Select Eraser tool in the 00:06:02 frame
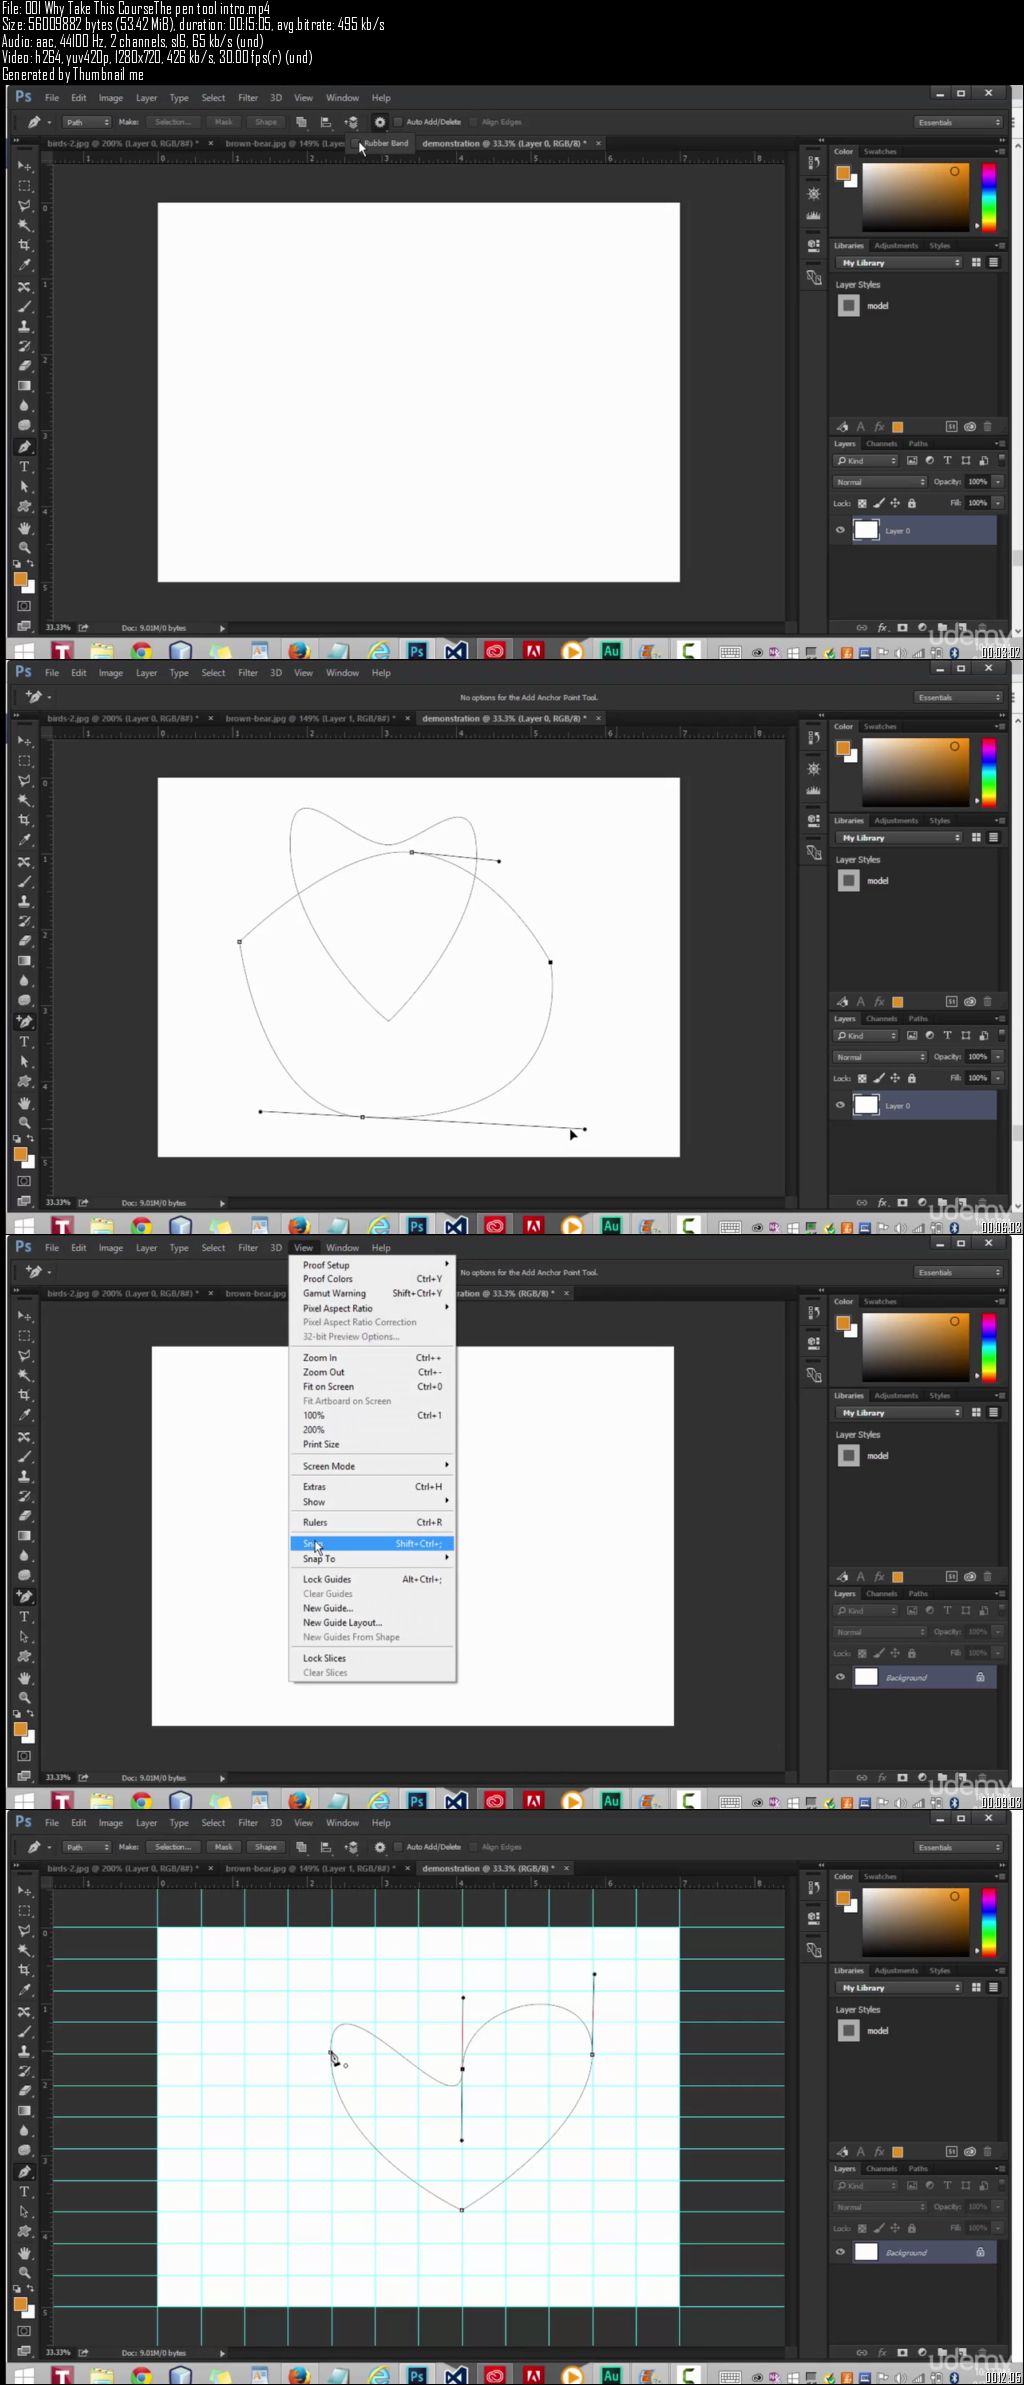1024x2385 pixels. click(x=25, y=941)
